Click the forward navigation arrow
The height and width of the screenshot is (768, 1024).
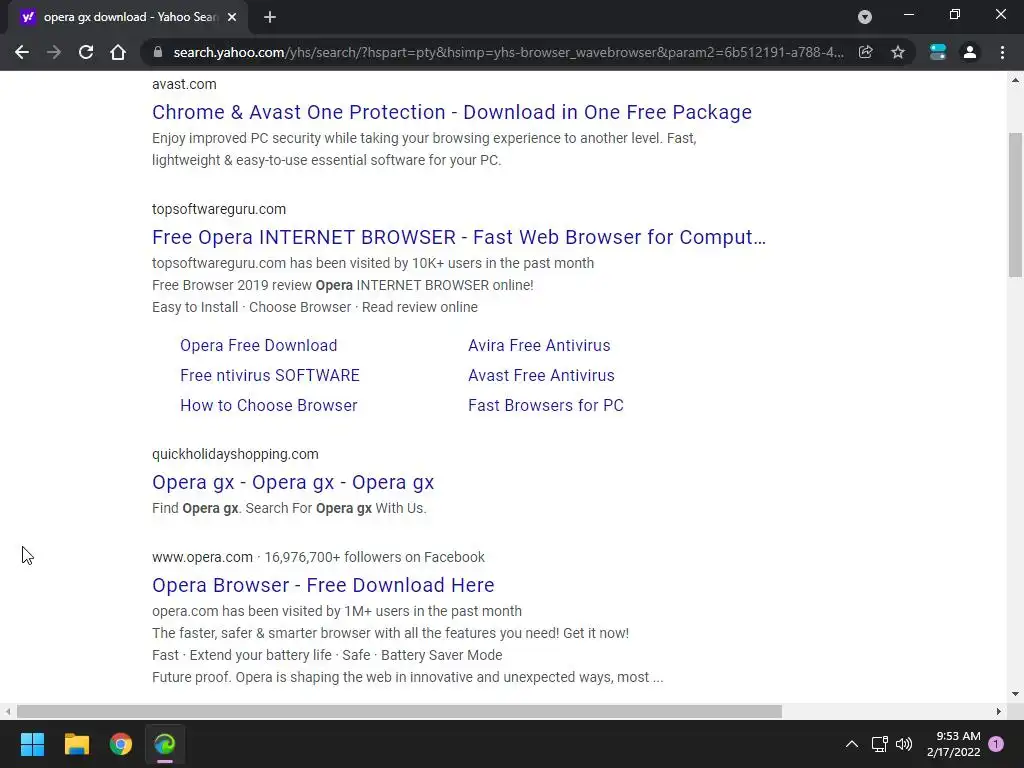[54, 52]
